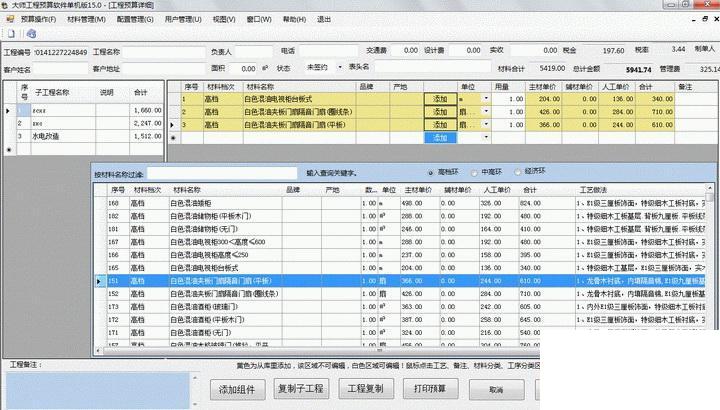Screen dimensions: 720x410
Task: Restore the inner 工程预算详细 child window
Action: (x=705, y=19)
